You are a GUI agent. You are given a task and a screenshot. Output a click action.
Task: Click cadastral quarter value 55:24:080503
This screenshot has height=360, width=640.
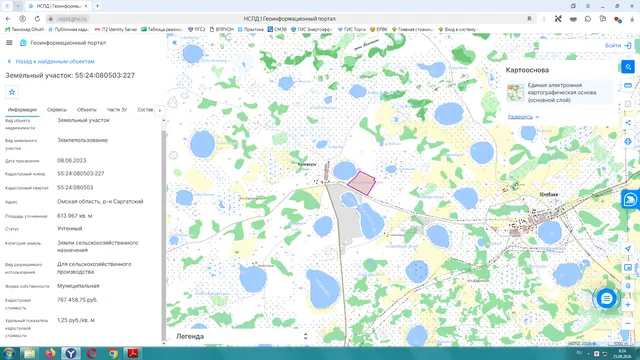[75, 187]
